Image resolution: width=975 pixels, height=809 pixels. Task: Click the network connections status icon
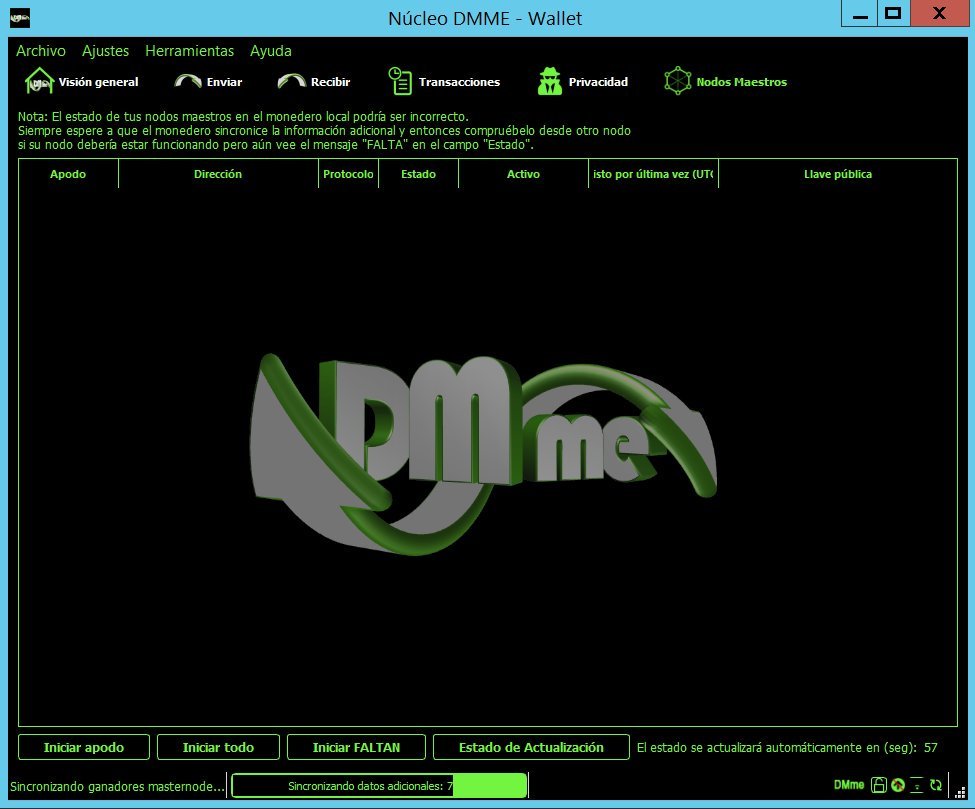[917, 785]
